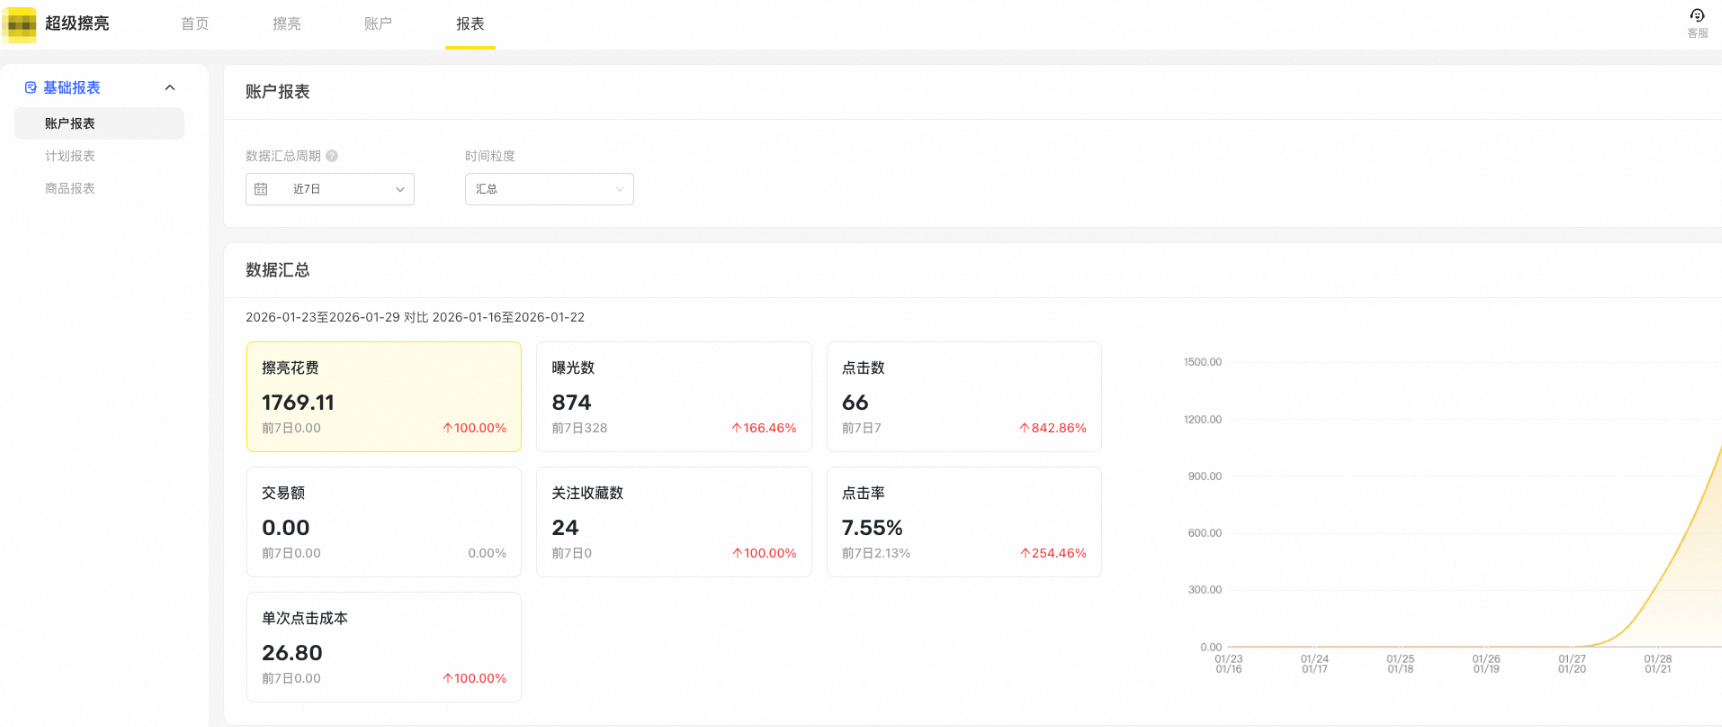Click the 842.86% increase in 点击数

[1053, 428]
